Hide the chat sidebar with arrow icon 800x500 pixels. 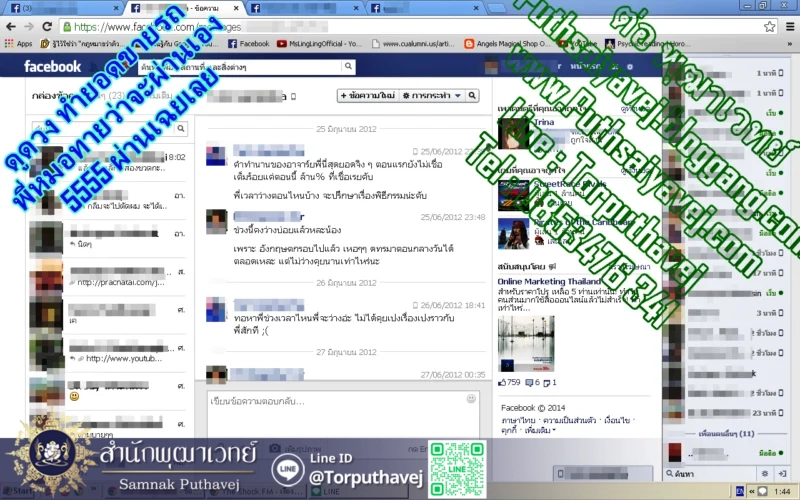(x=782, y=474)
